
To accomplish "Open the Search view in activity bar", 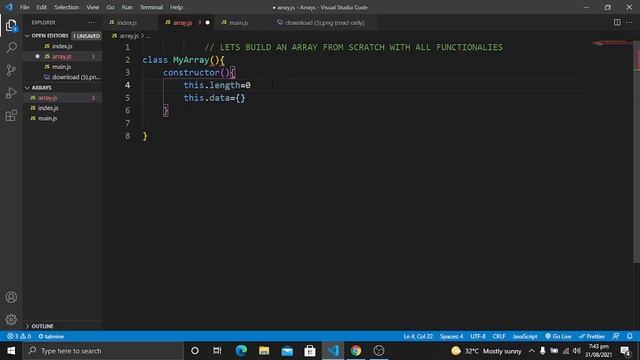I will click(x=11, y=48).
